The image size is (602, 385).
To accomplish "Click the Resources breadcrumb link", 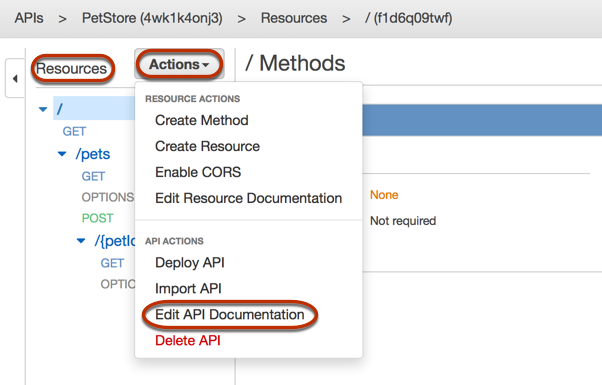I will click(294, 18).
